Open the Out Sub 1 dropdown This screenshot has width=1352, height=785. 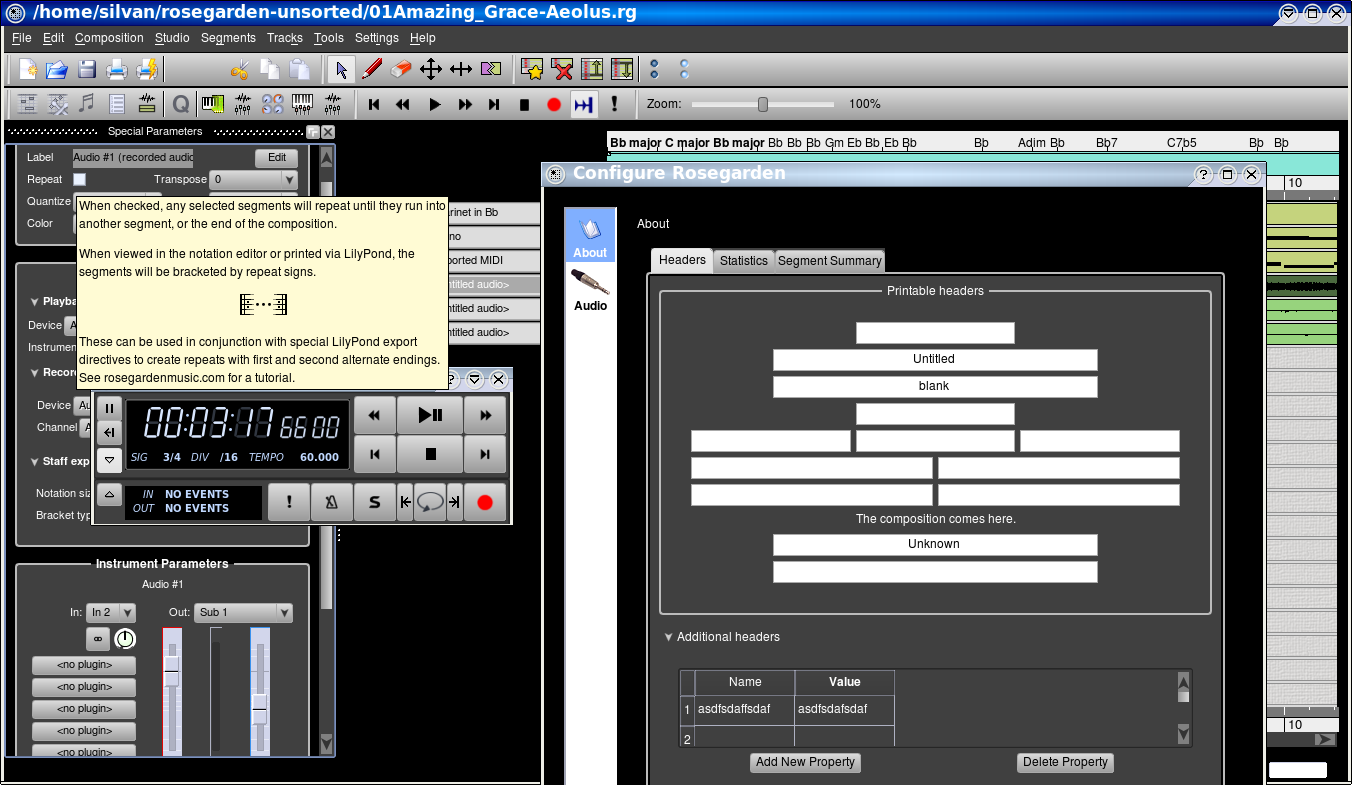(x=243, y=612)
